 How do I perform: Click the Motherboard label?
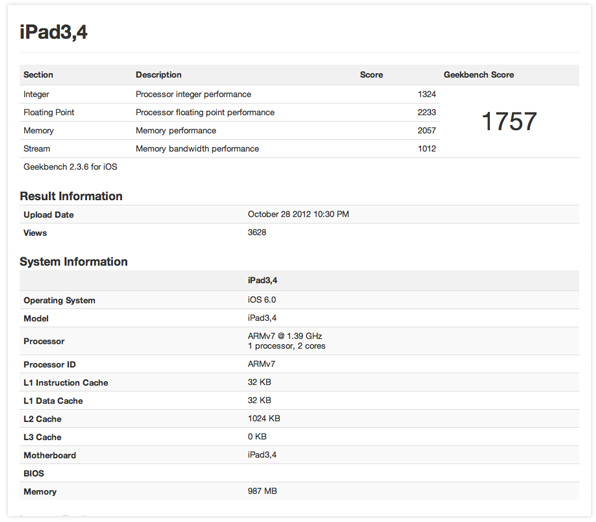tap(50, 455)
